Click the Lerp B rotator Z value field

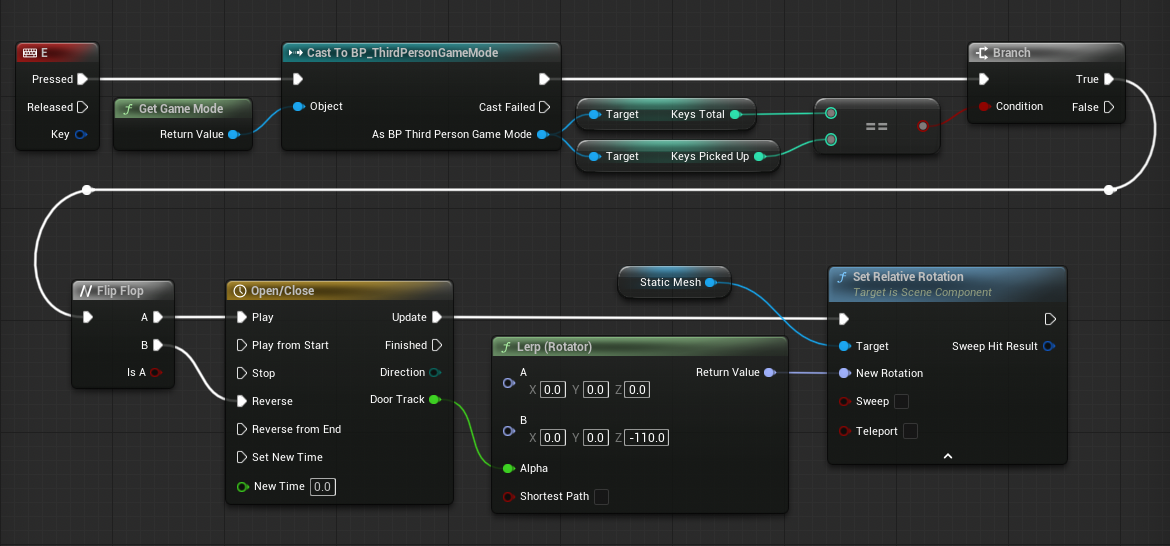[x=646, y=437]
